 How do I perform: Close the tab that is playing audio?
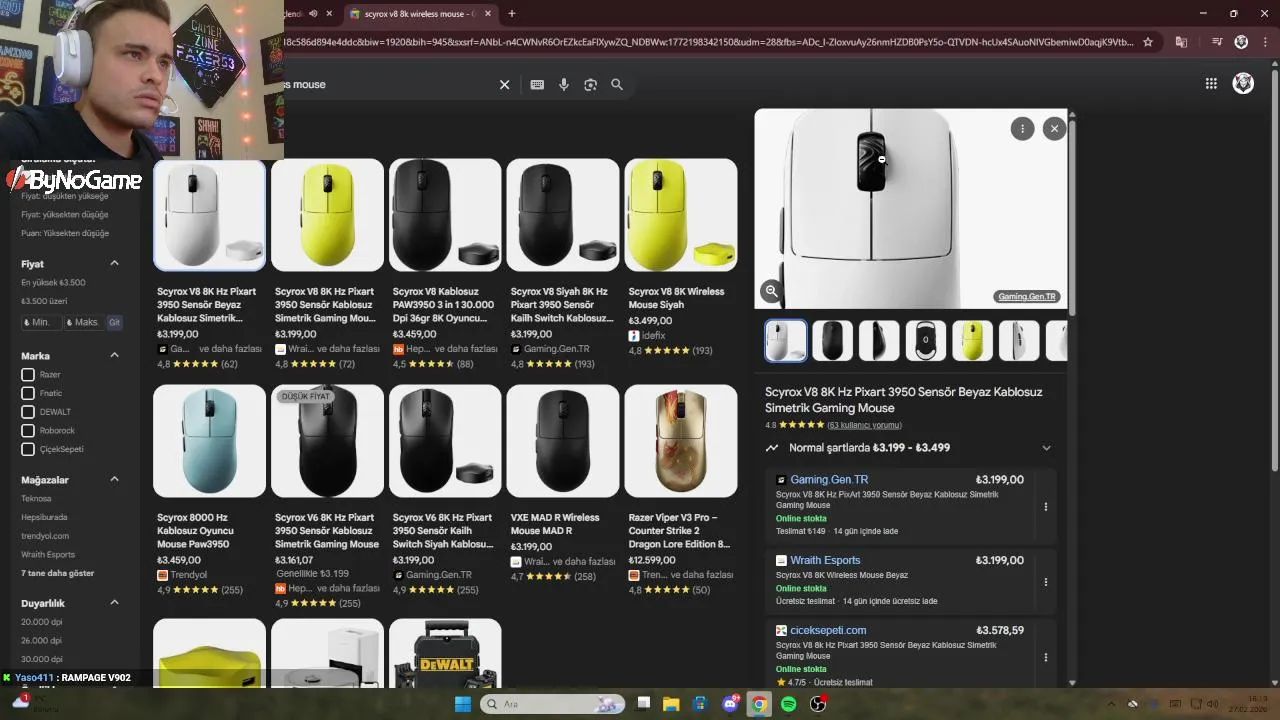[x=329, y=14]
